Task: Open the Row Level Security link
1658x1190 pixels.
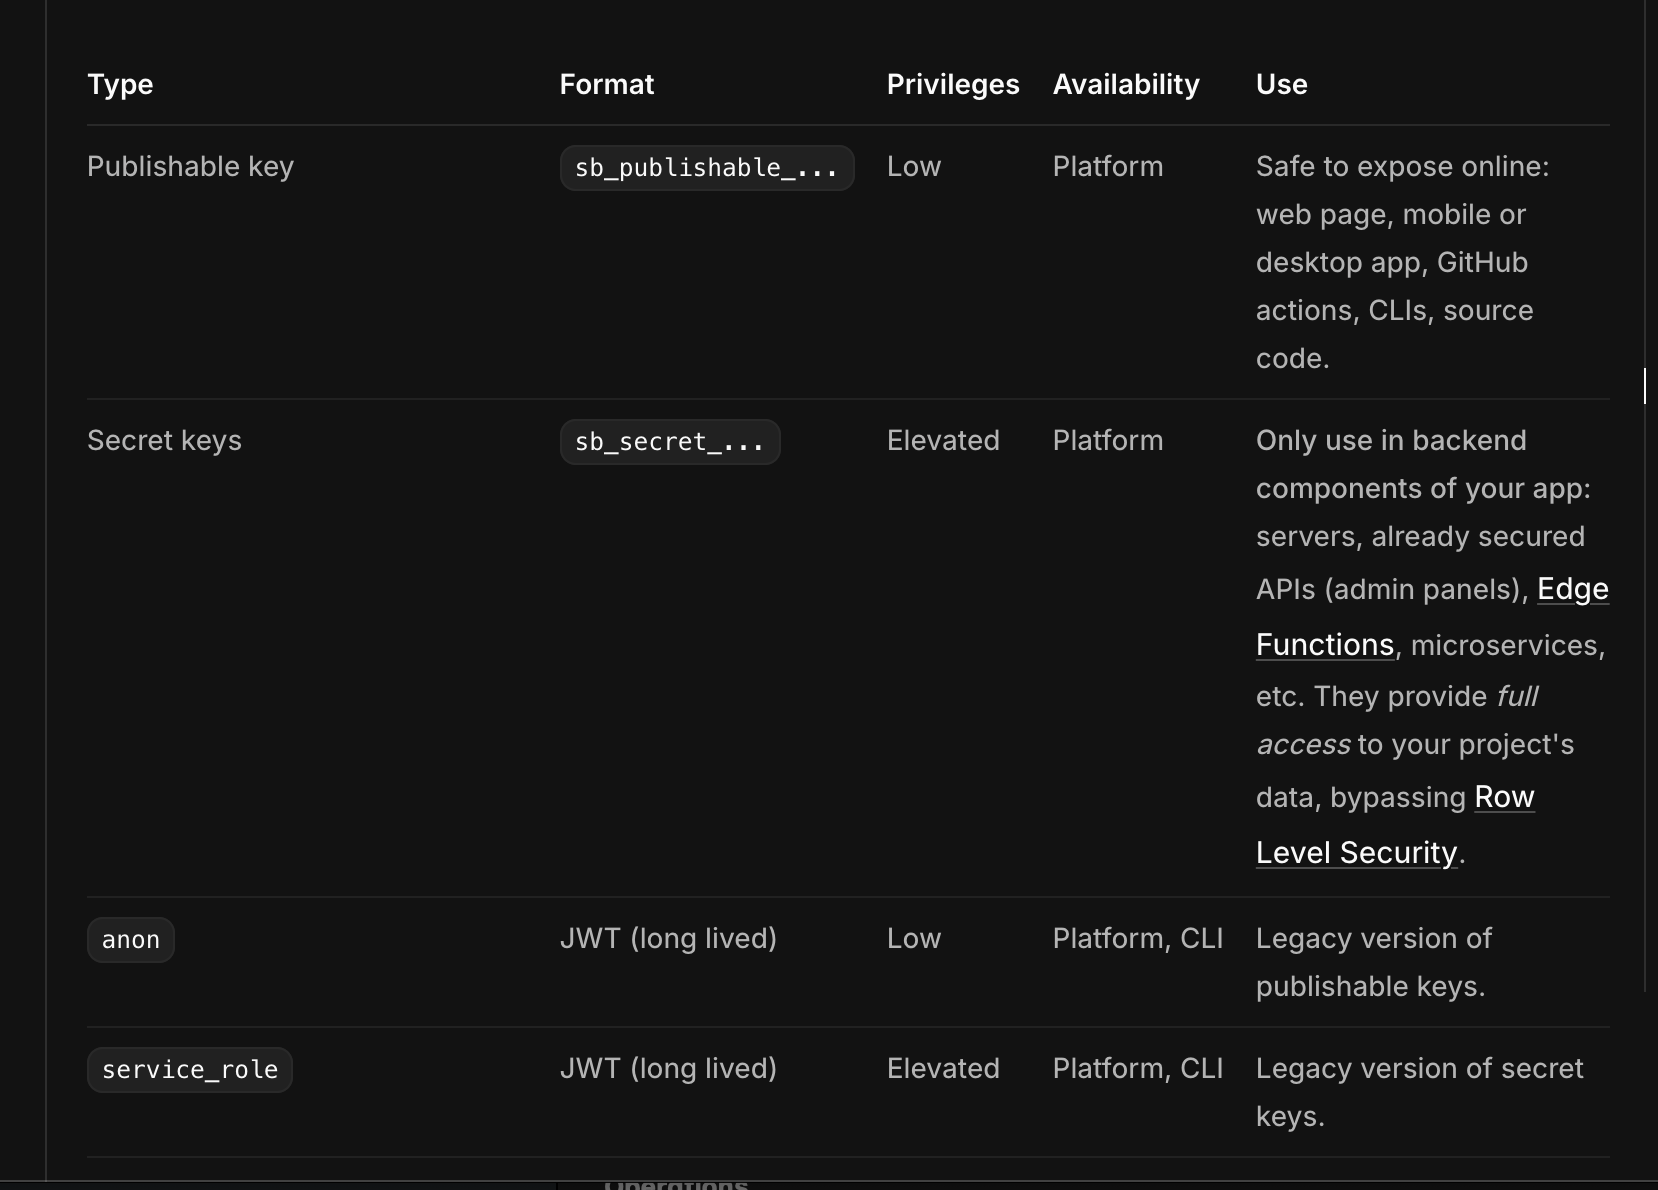Action: click(x=1504, y=798)
